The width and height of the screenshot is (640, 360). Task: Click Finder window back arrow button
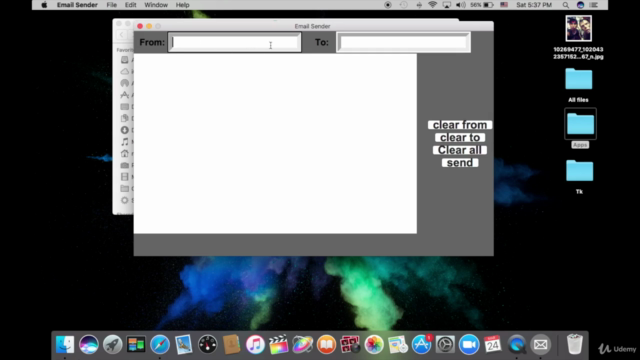[122, 35]
